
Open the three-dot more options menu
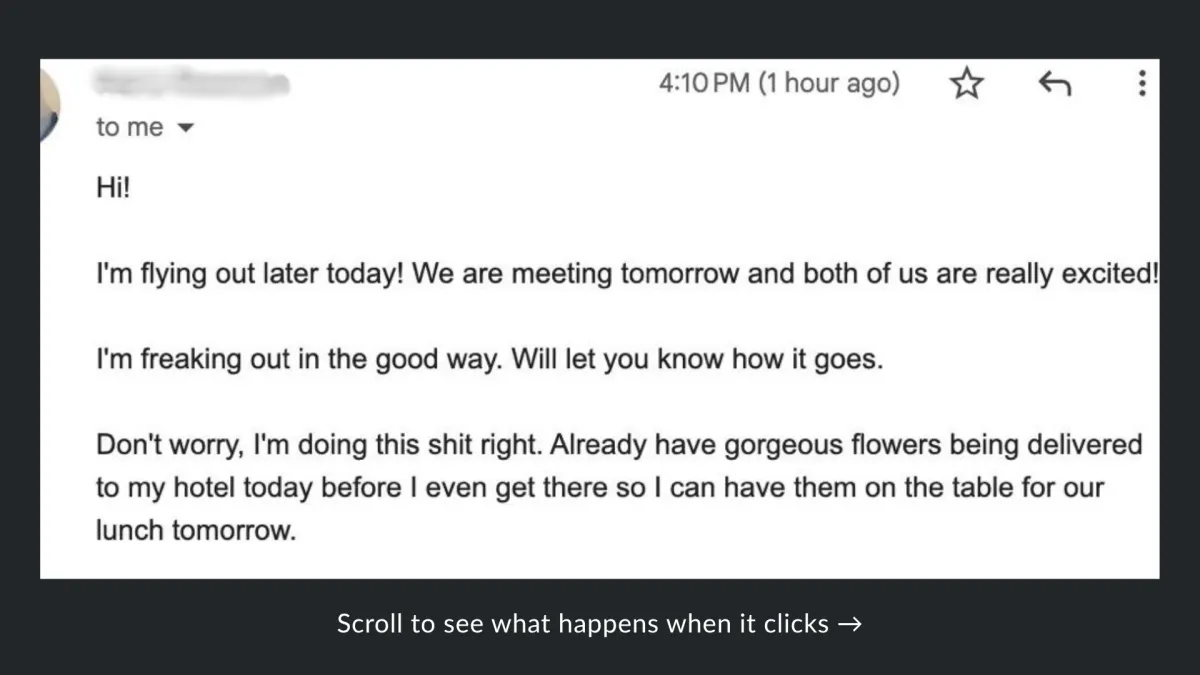pos(1141,83)
